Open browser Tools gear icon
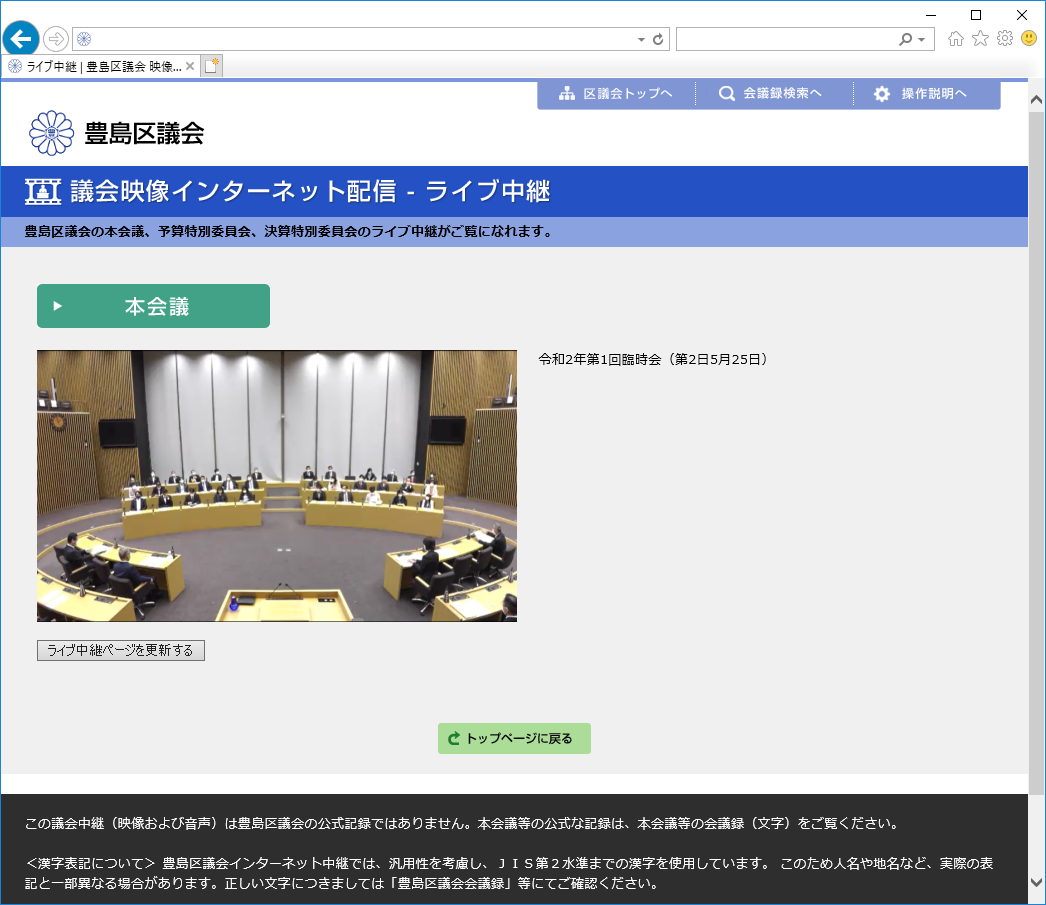Screen dimensions: 1046x905 1005,39
